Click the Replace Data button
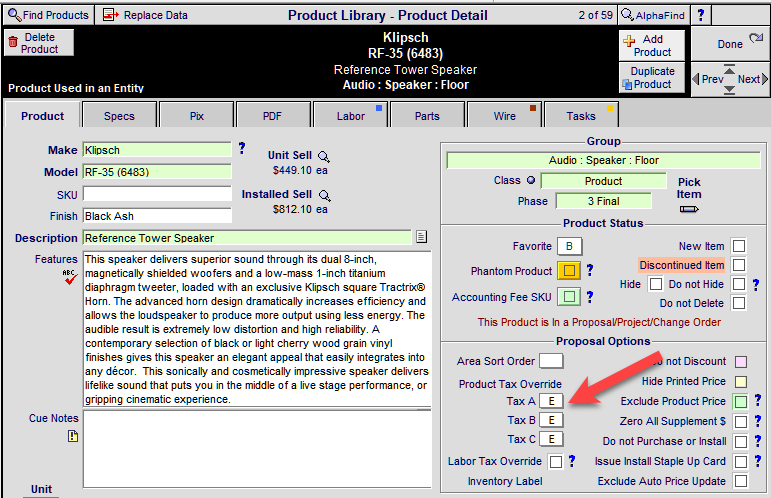771x498 pixels. click(x=146, y=15)
